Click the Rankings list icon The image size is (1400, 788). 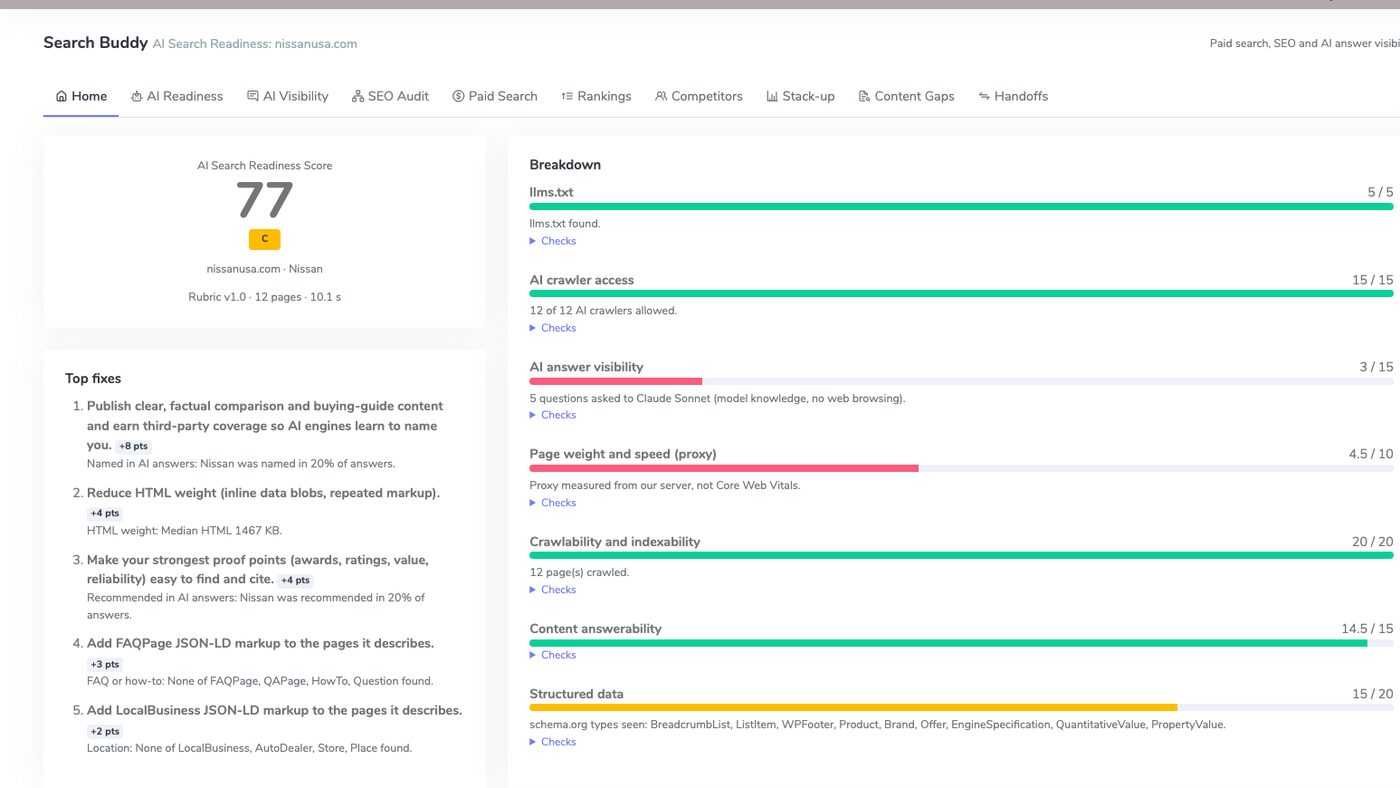click(567, 96)
